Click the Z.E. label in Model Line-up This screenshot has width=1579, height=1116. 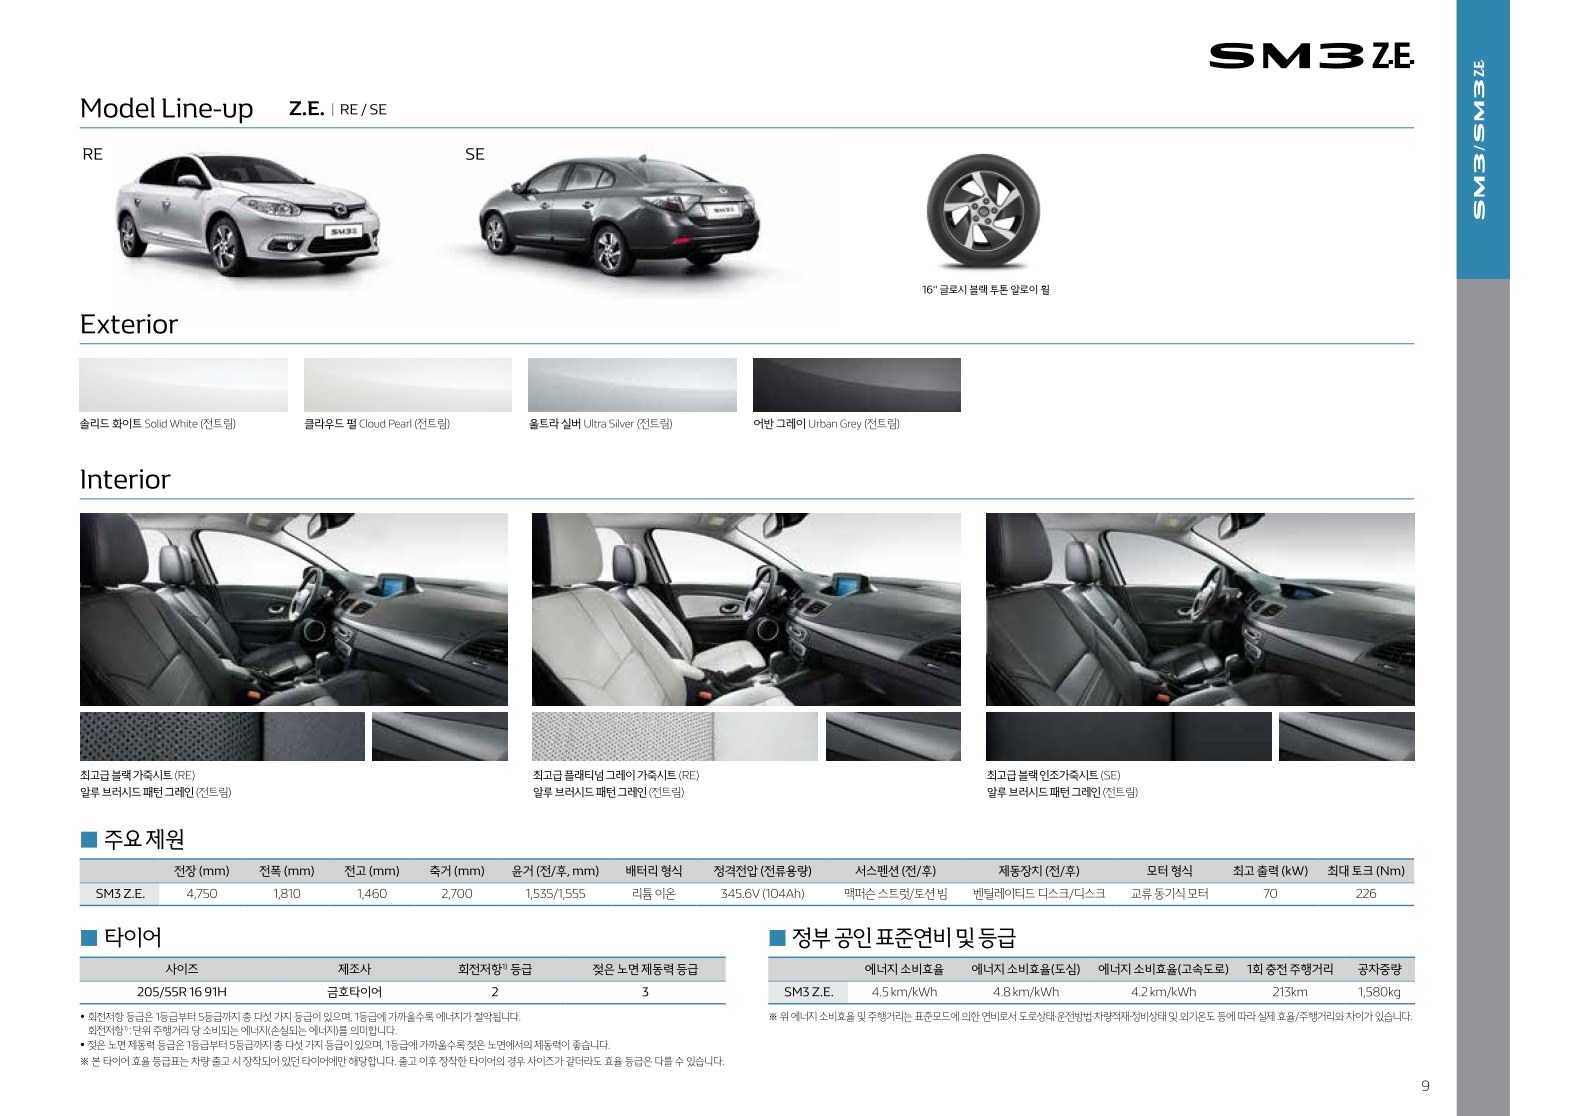pyautogui.click(x=306, y=109)
